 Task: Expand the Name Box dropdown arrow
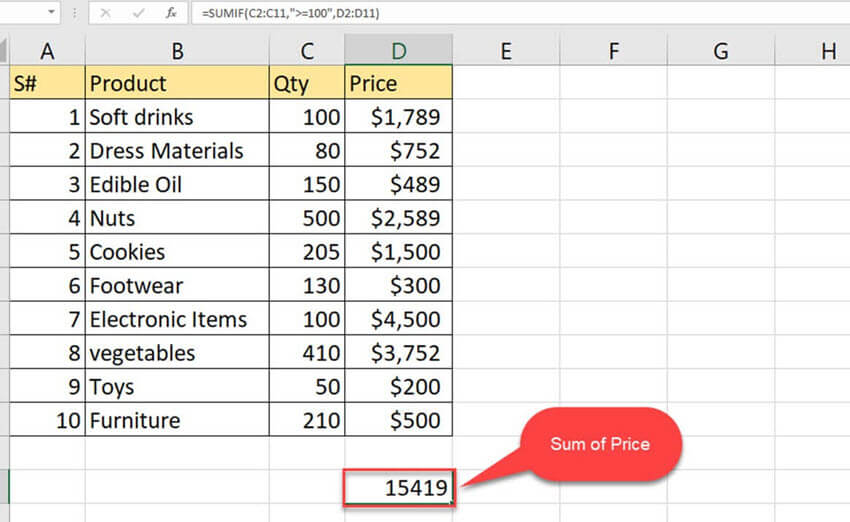click(50, 13)
